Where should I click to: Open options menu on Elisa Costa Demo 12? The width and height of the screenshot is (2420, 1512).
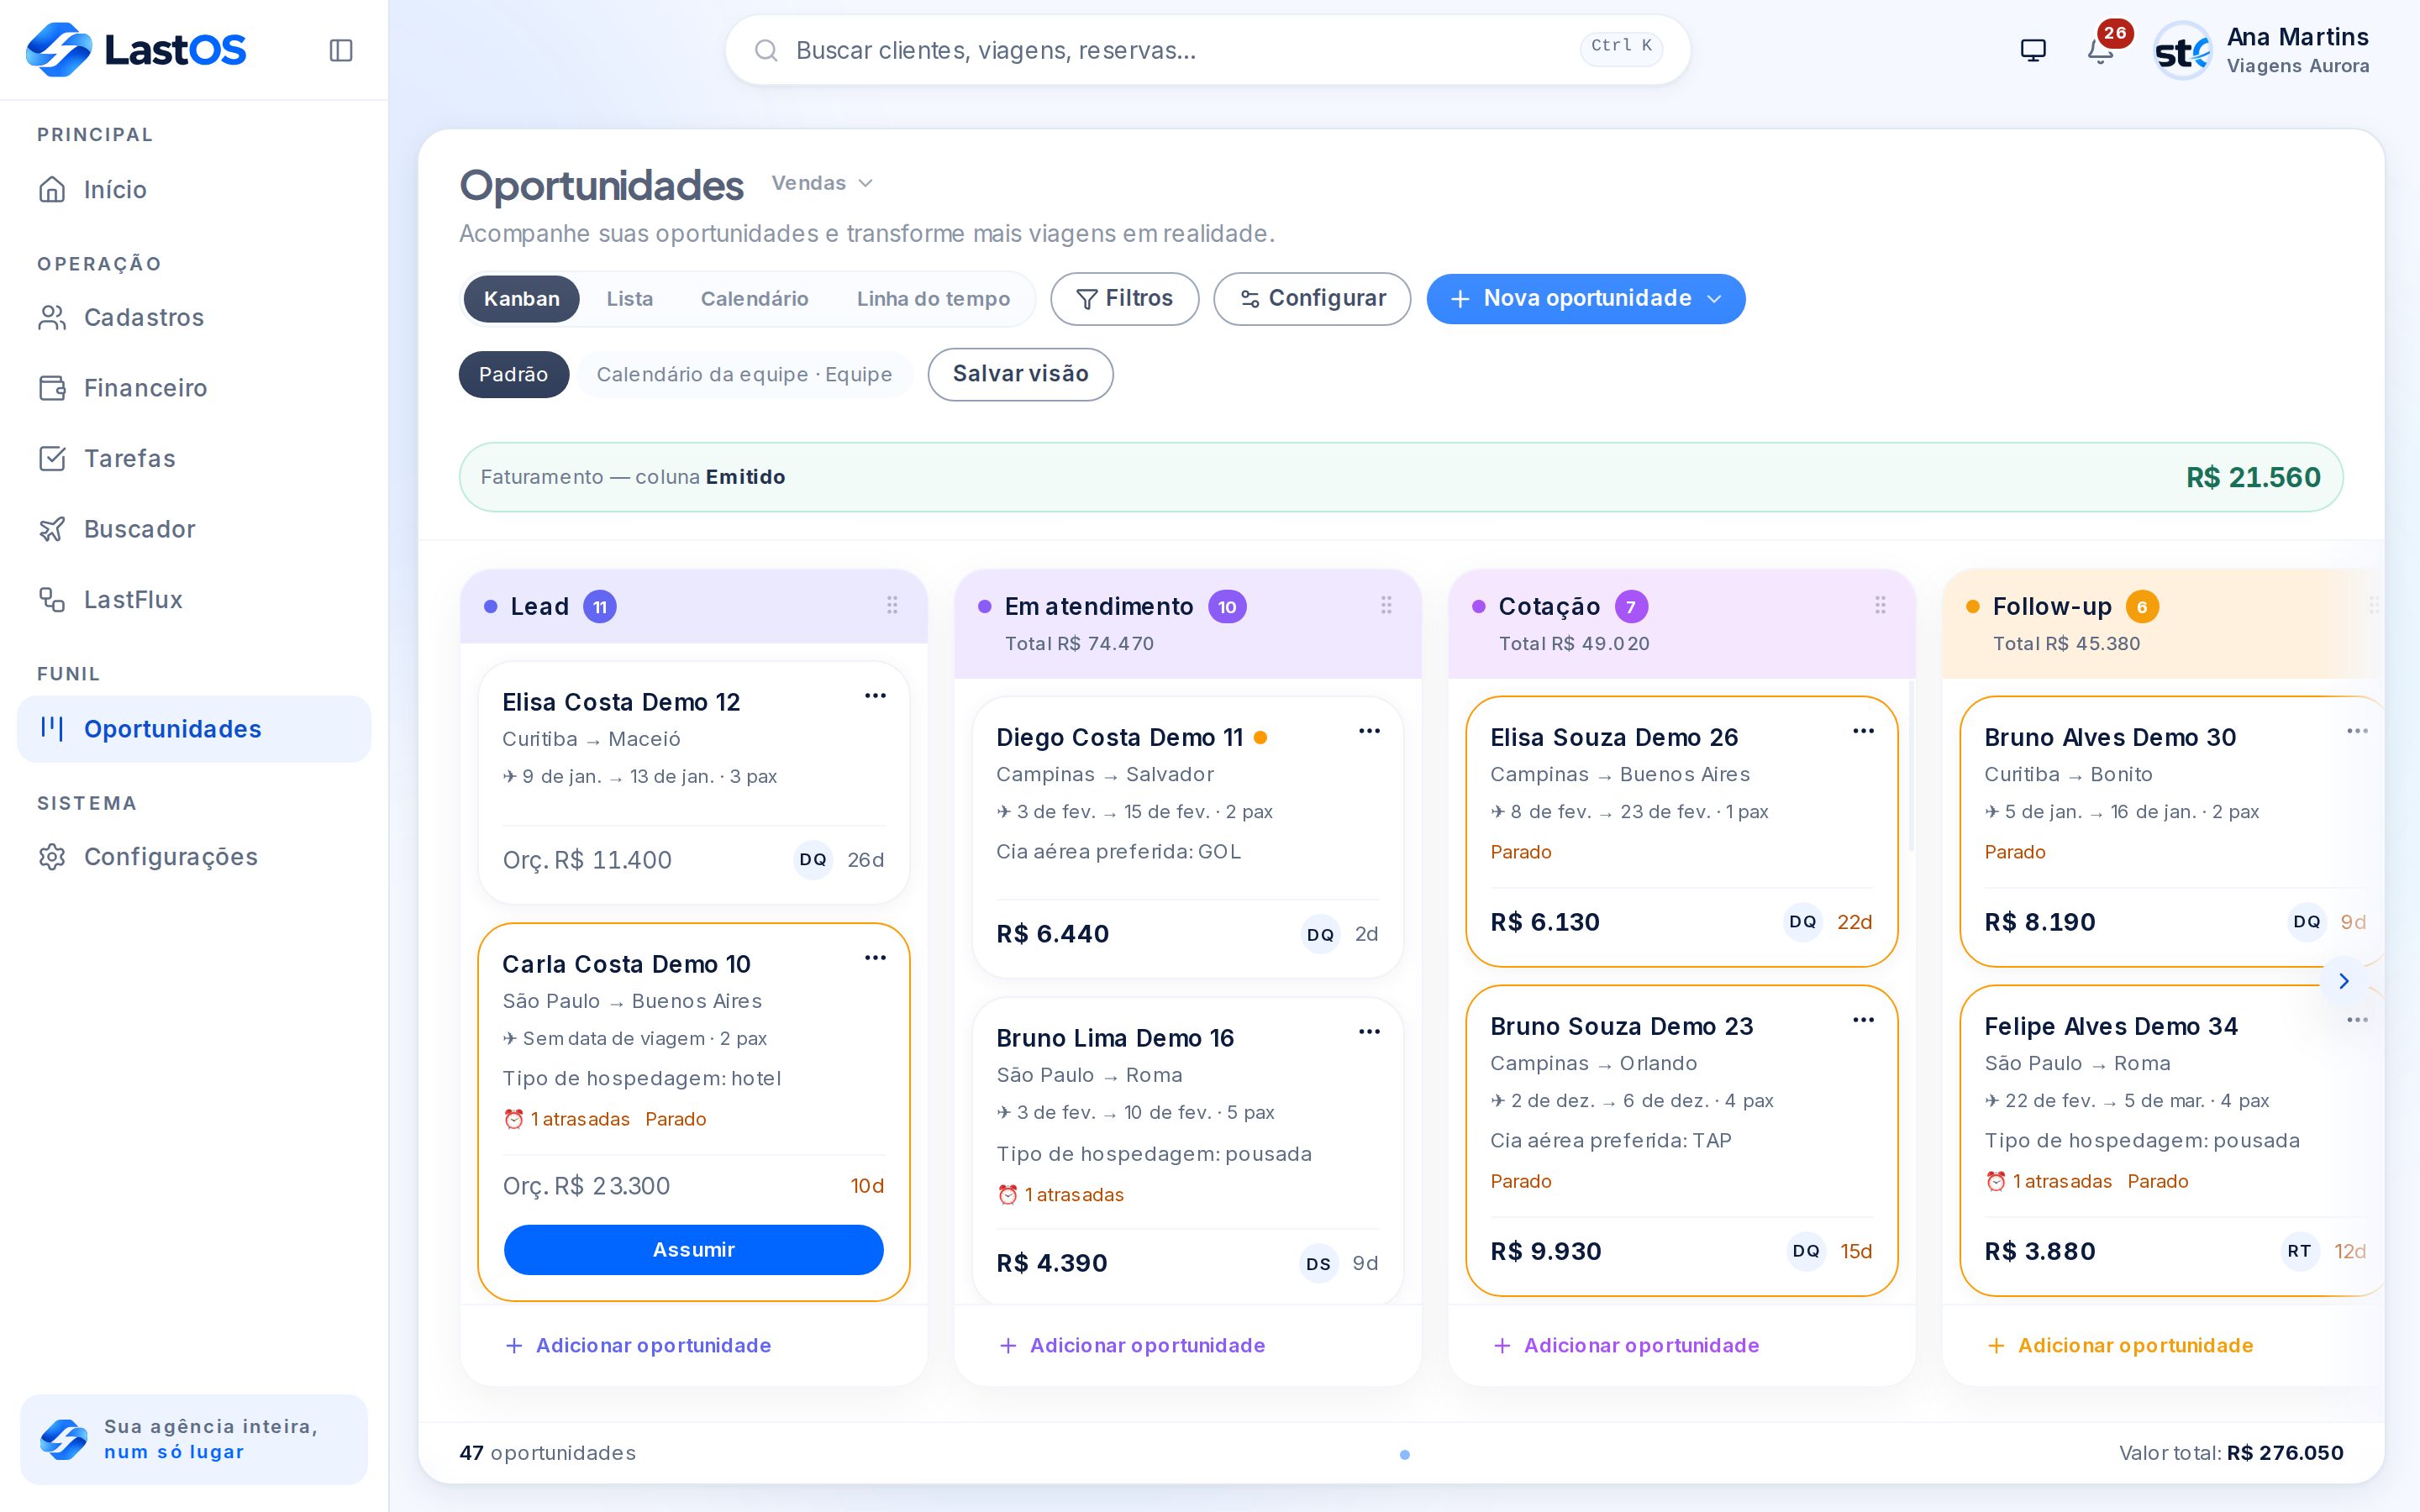point(875,696)
